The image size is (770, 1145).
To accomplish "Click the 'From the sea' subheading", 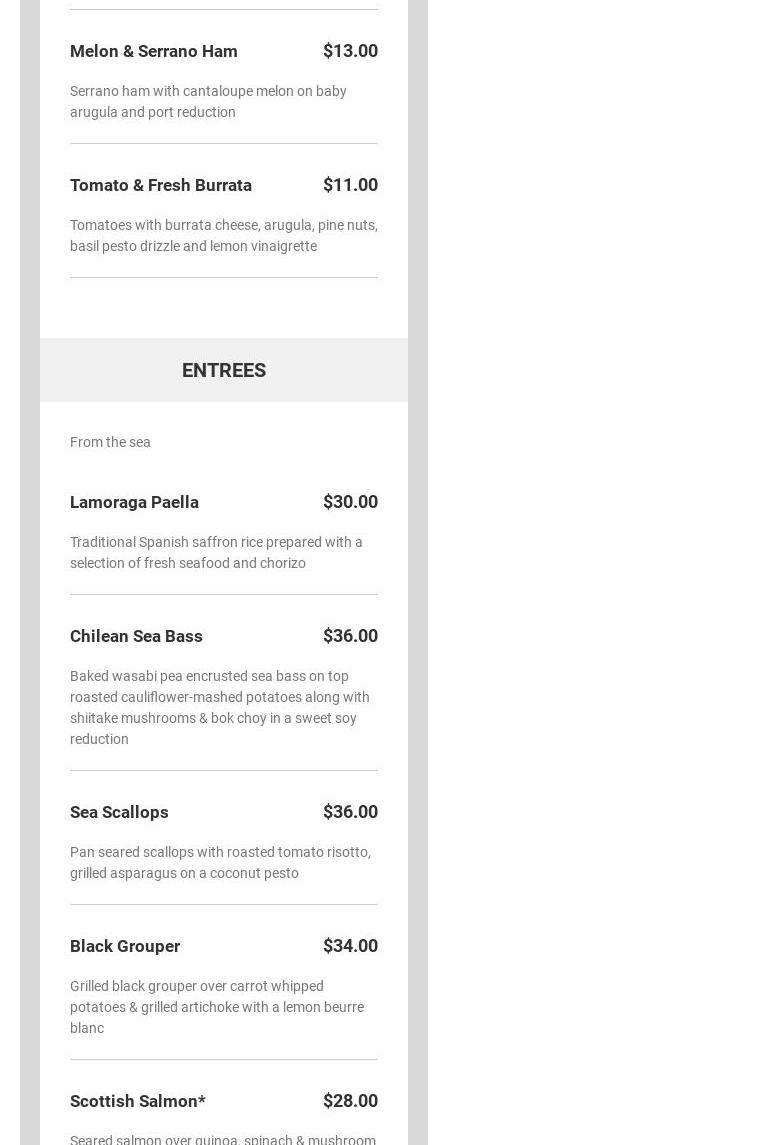I will [x=110, y=442].
